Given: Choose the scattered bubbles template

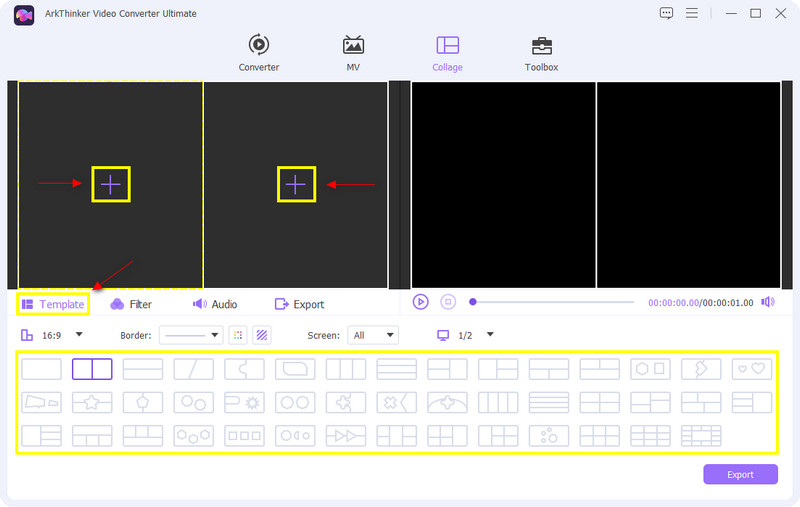Looking at the screenshot, I should tap(549, 436).
